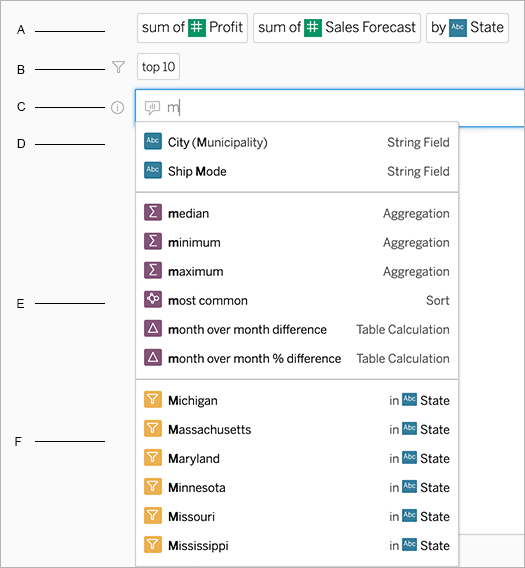The height and width of the screenshot is (568, 525).
Task: Click inside the query text input field
Action: point(330,108)
